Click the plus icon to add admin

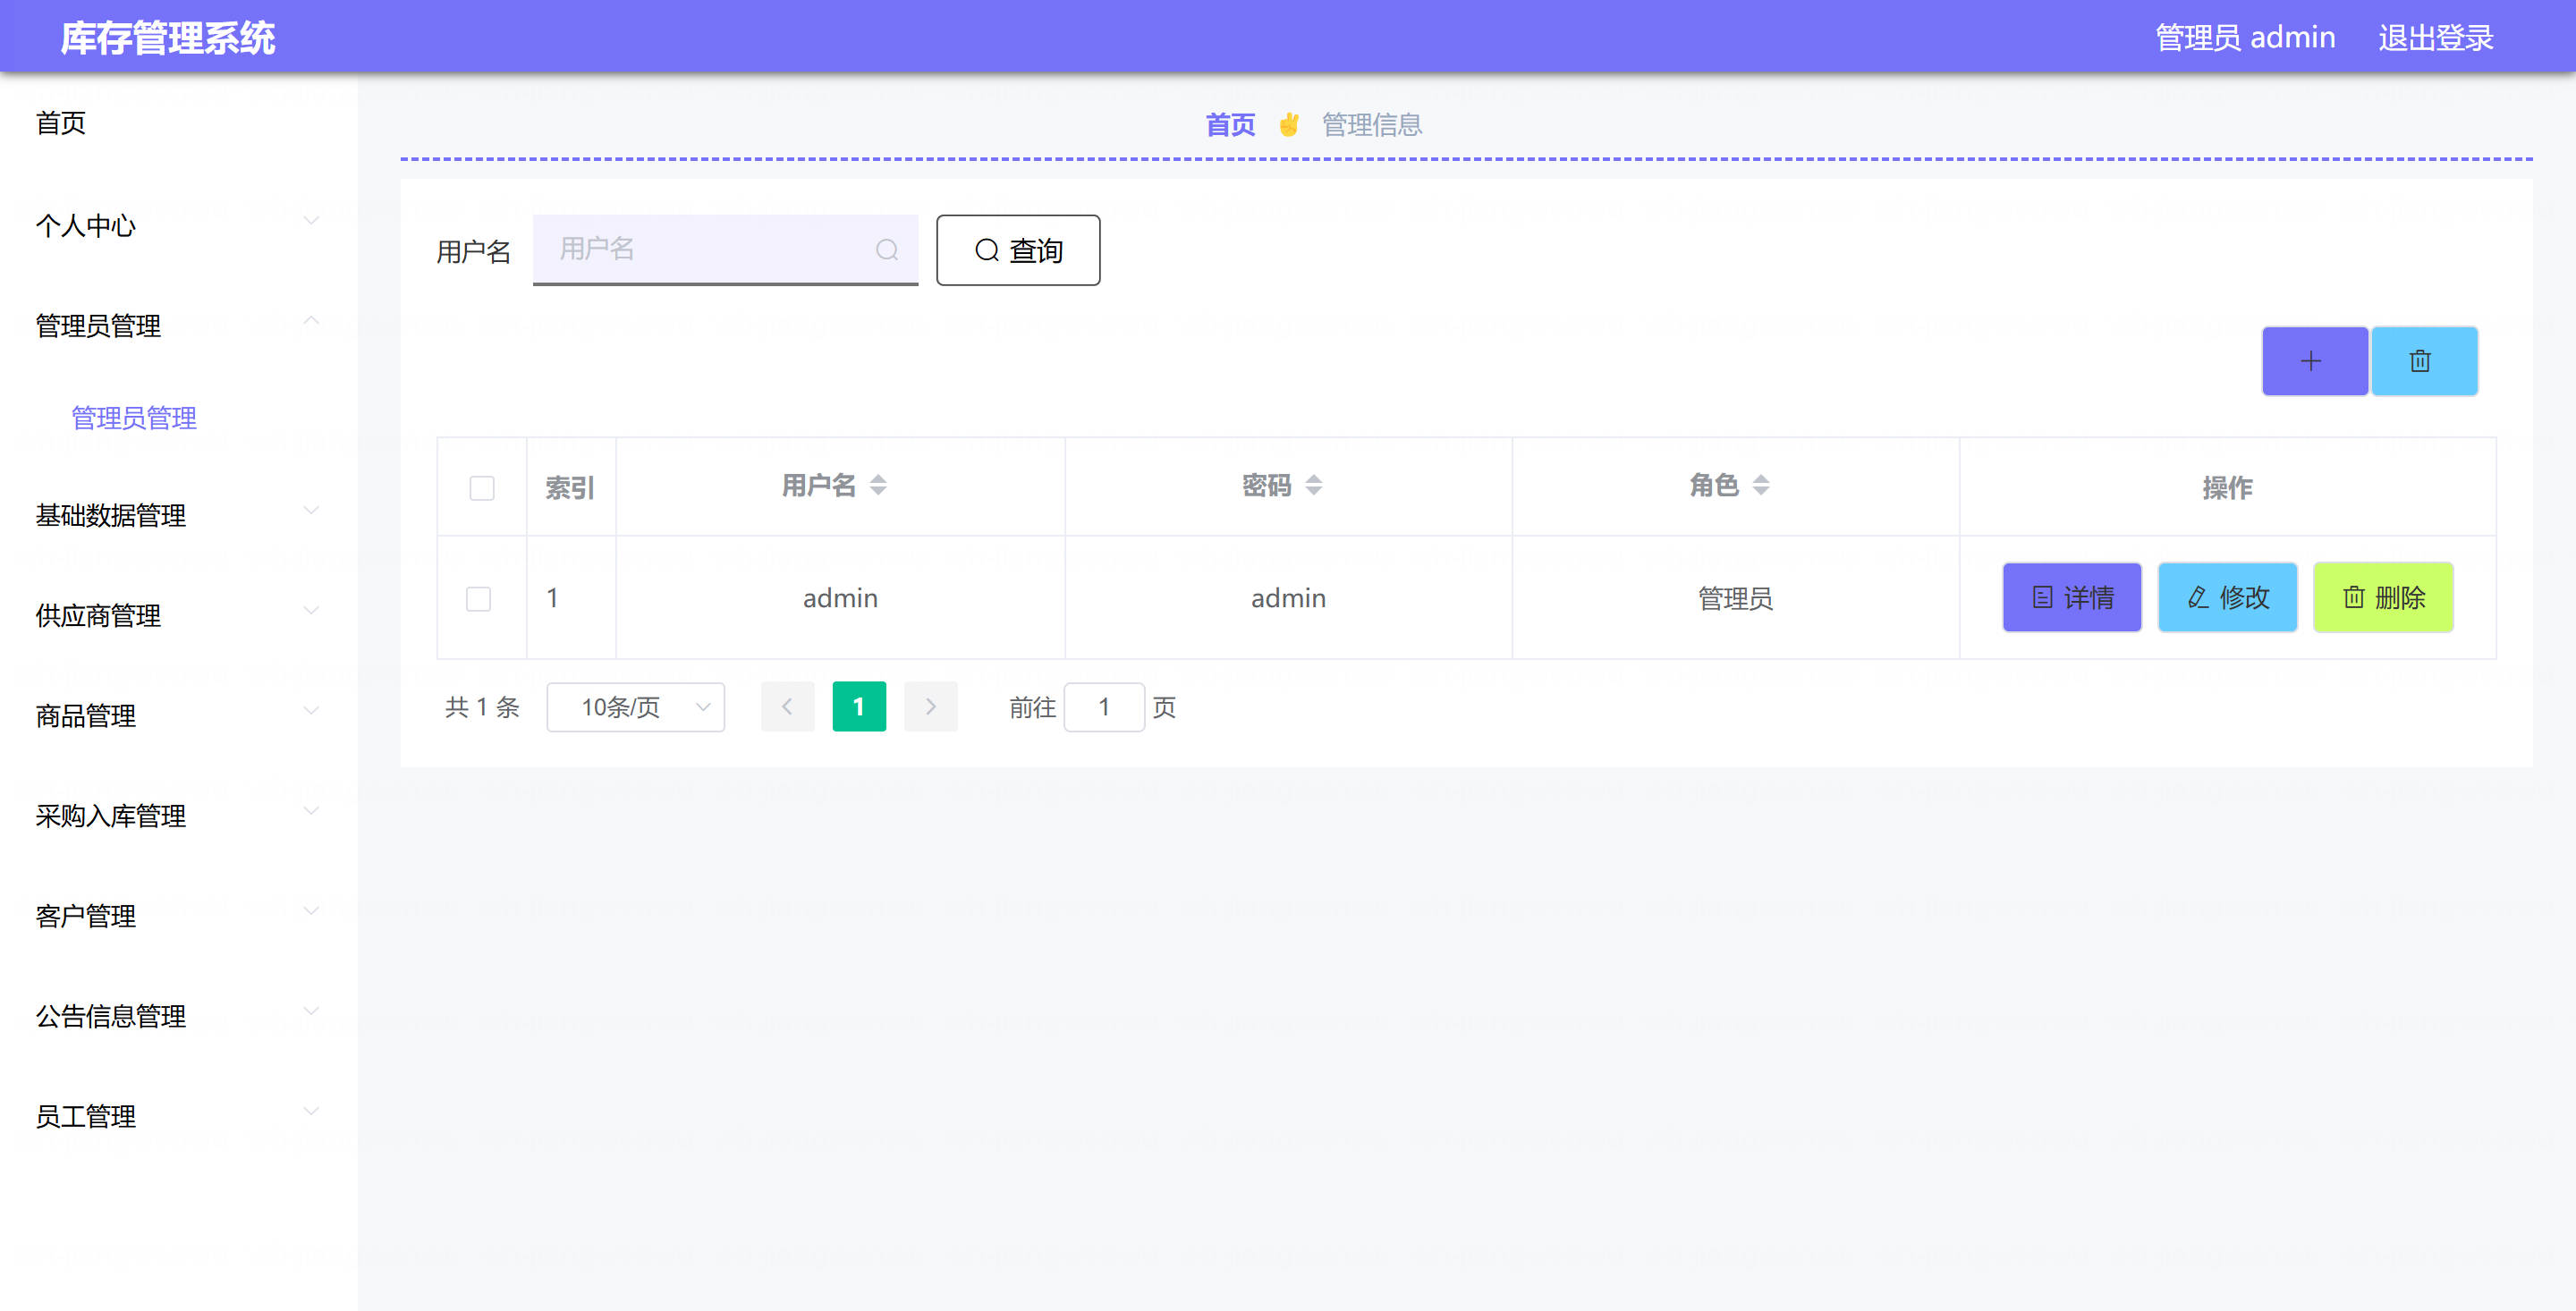(x=2314, y=361)
